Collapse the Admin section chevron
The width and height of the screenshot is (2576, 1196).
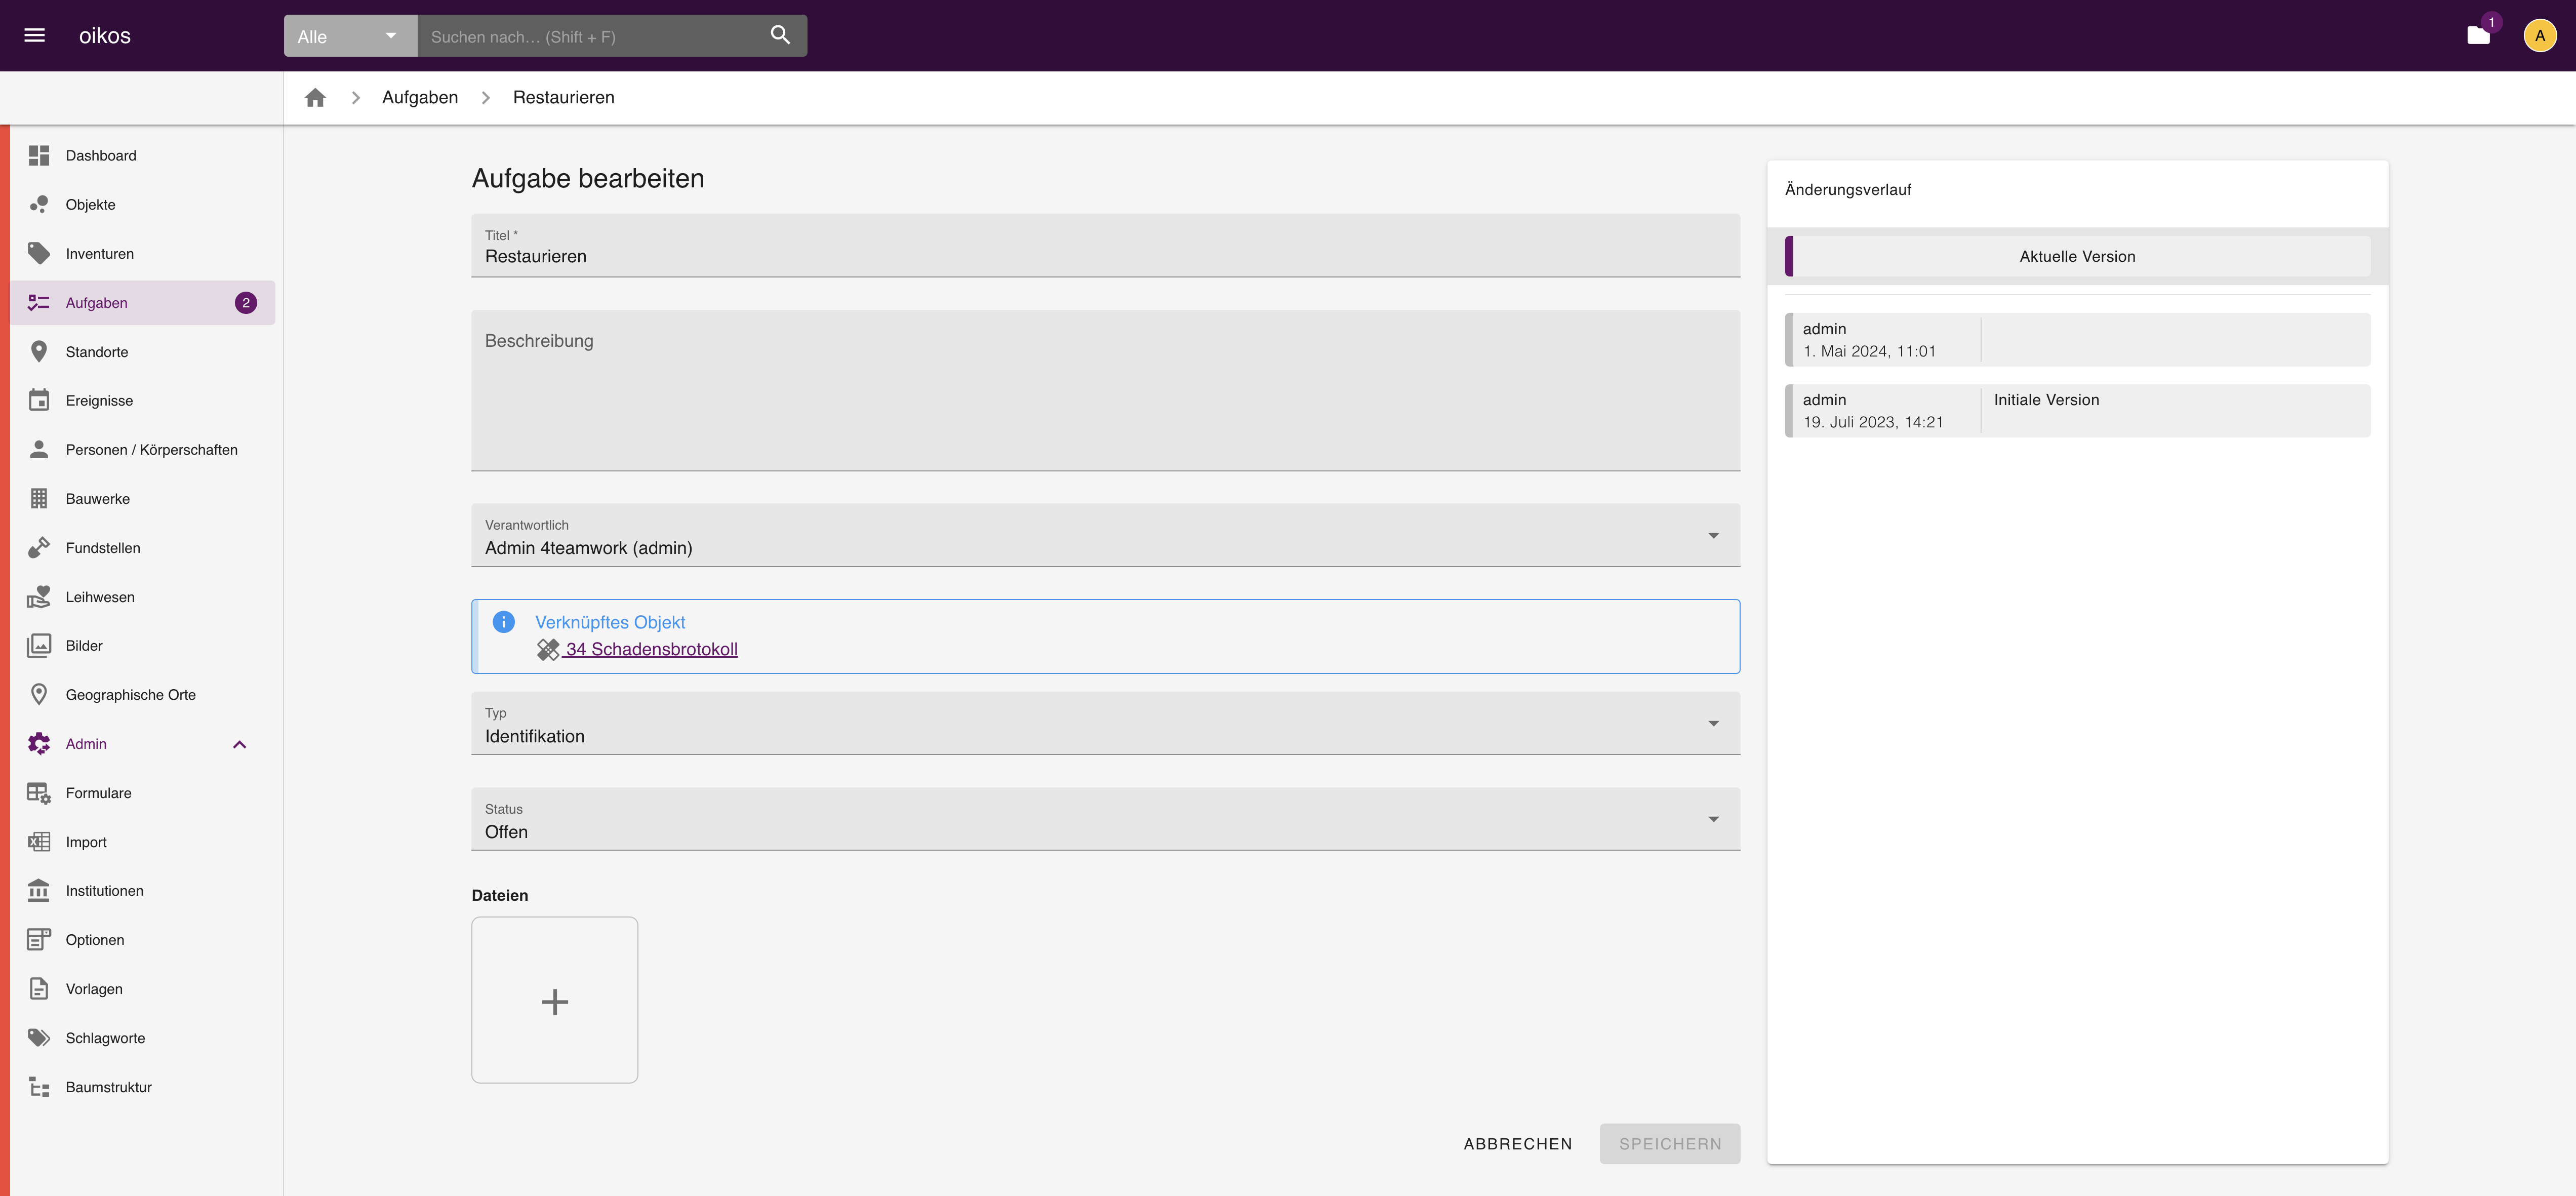point(240,744)
